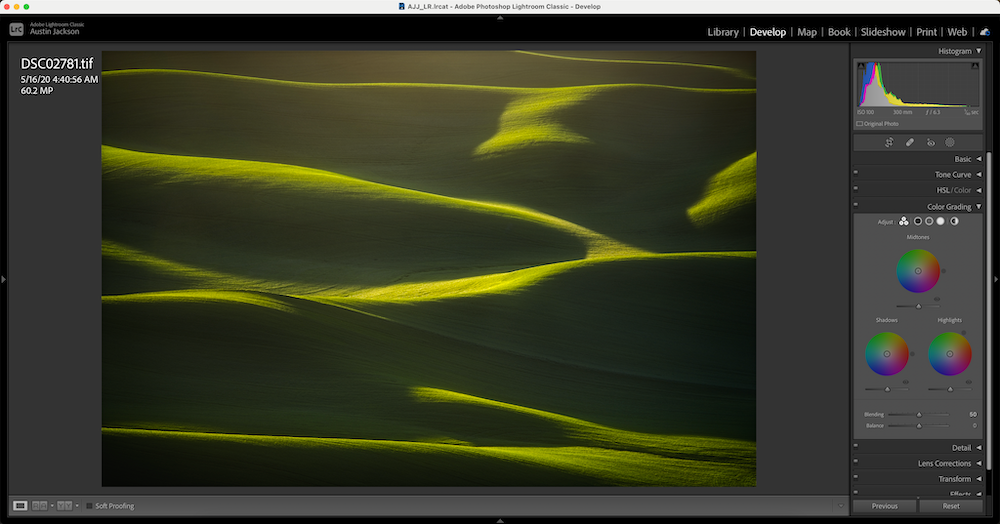This screenshot has width=1000, height=524.
Task: Select the Red Eye Correction tool
Action: [930, 143]
